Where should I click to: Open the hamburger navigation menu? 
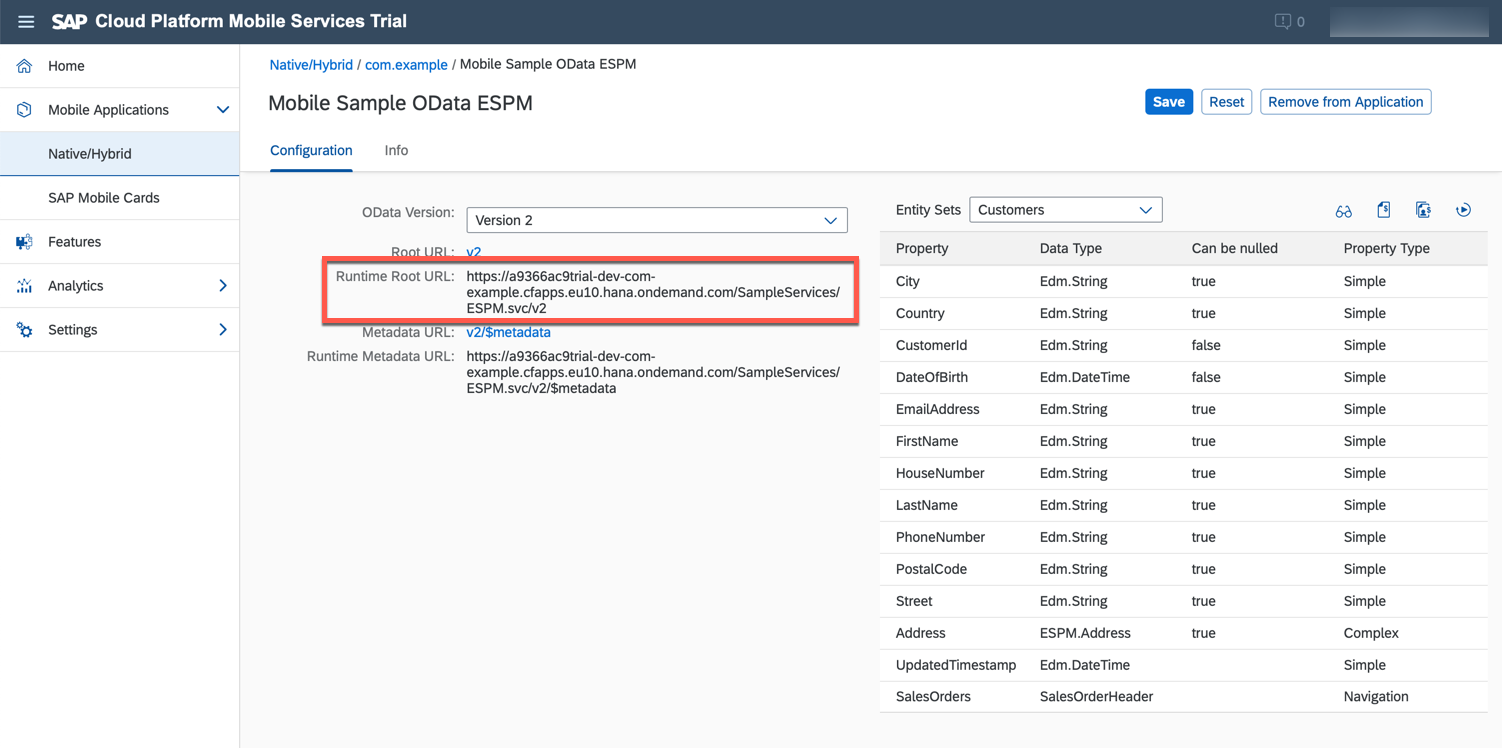(26, 21)
